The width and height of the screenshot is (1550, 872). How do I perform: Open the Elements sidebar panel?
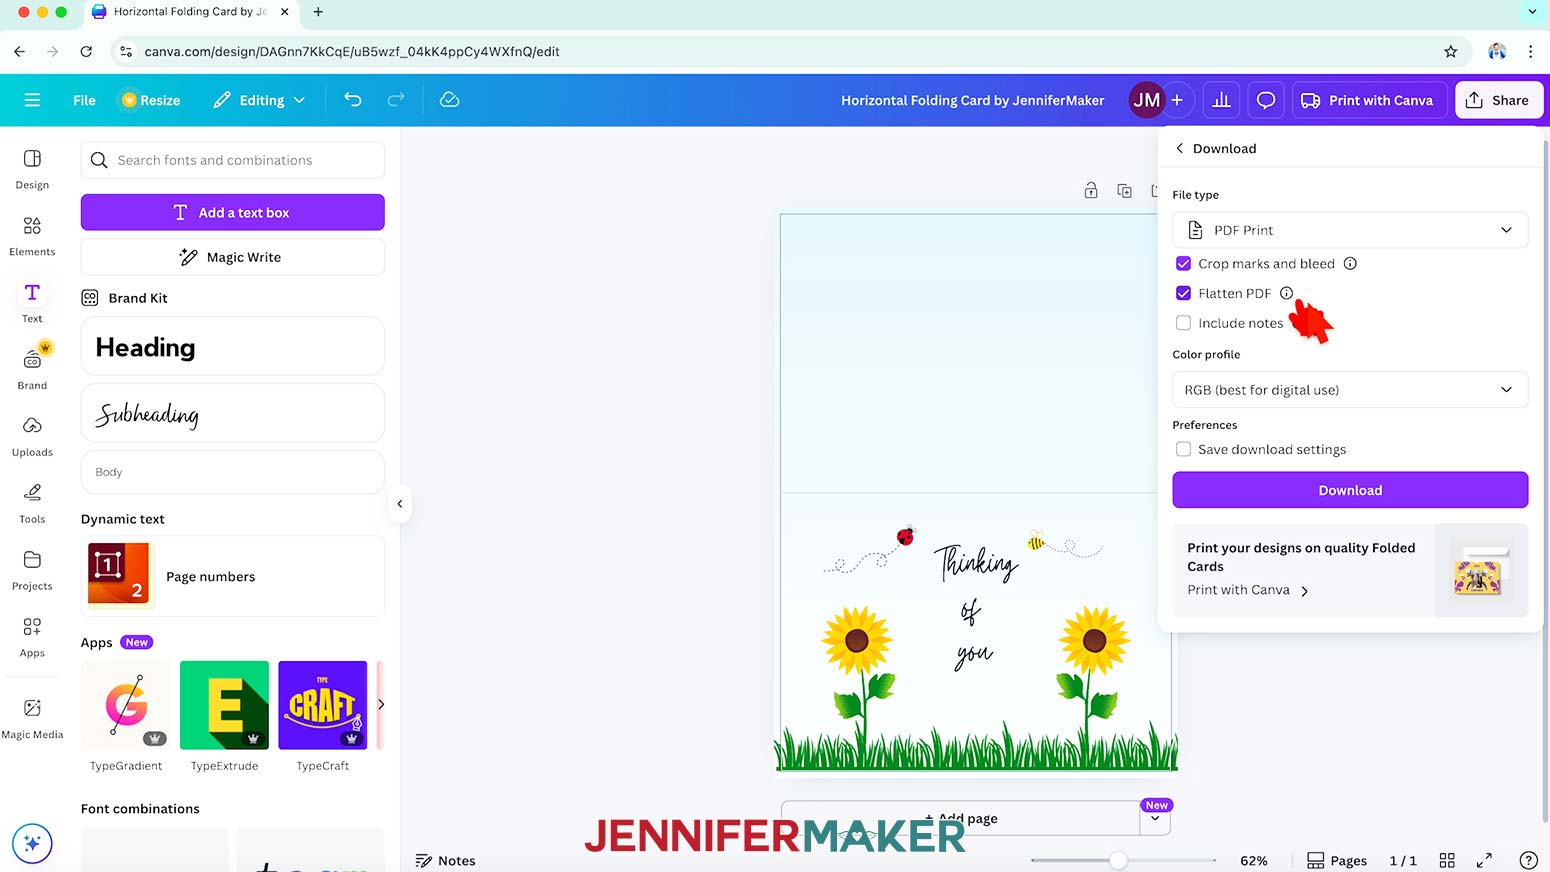point(32,236)
